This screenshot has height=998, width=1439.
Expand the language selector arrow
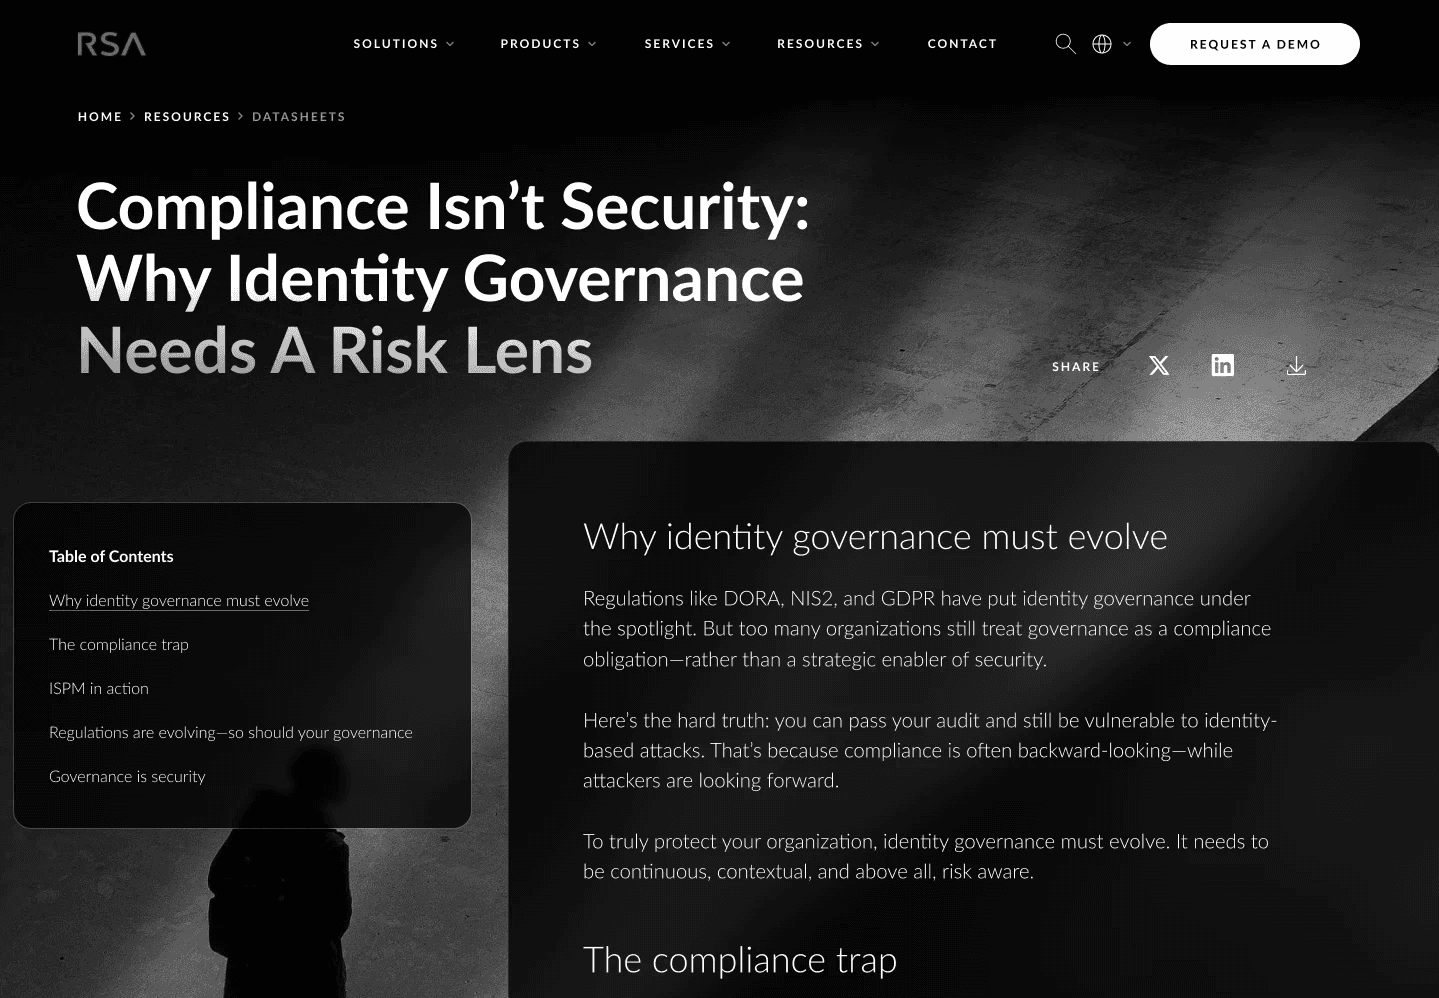coord(1127,44)
